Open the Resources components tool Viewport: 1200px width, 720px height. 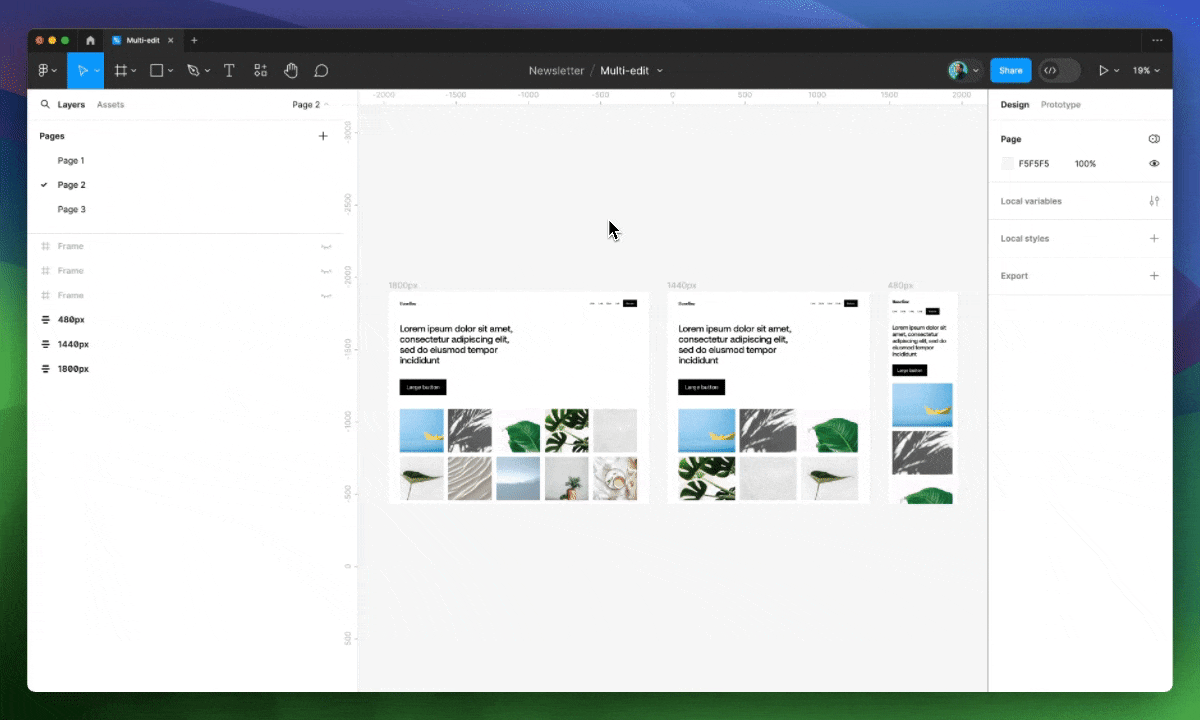[260, 71]
